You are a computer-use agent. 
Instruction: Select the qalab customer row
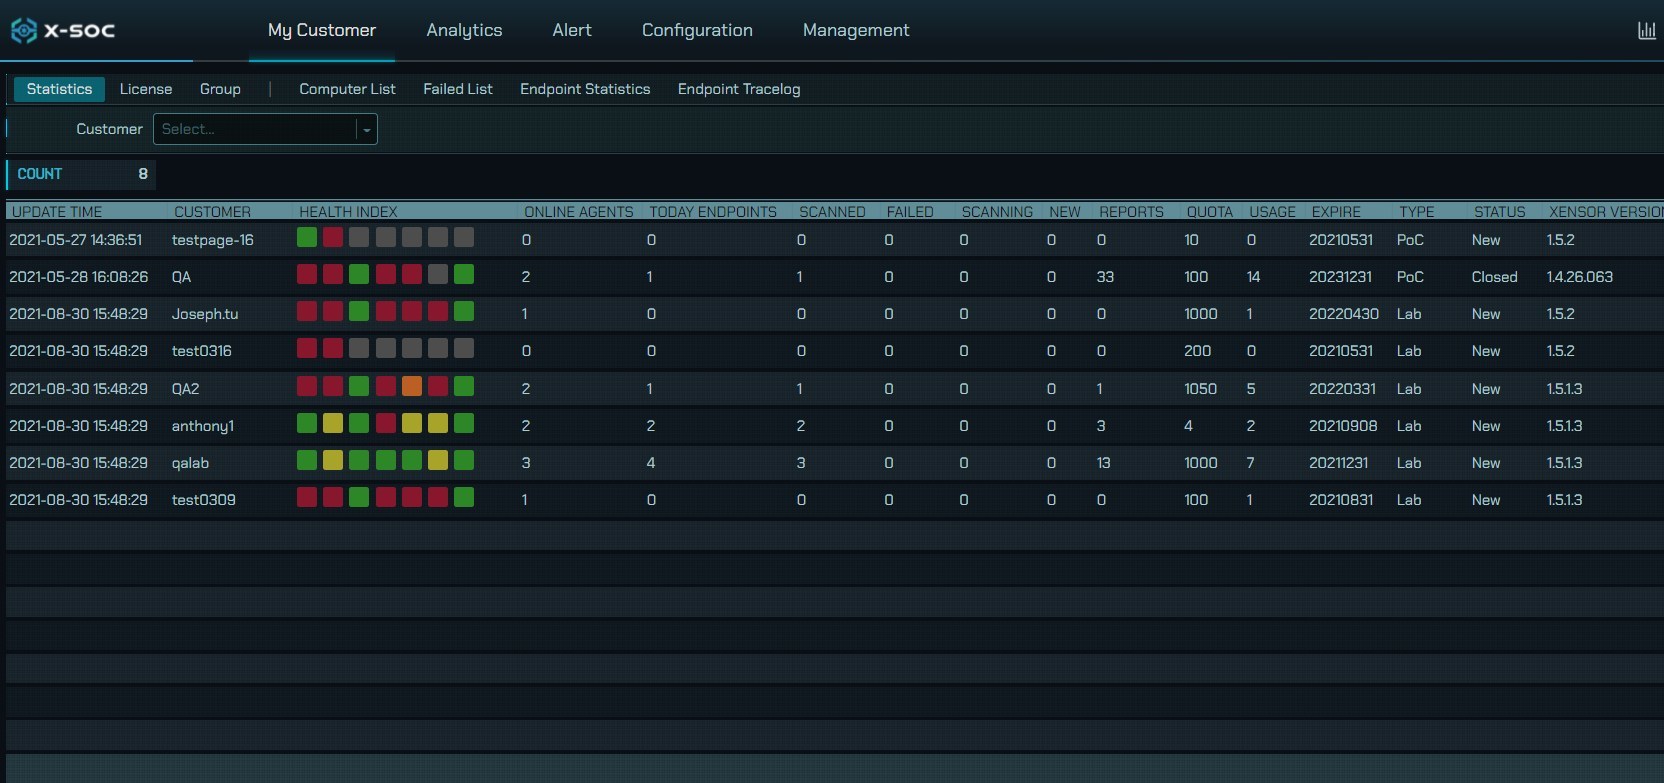[x=190, y=463]
